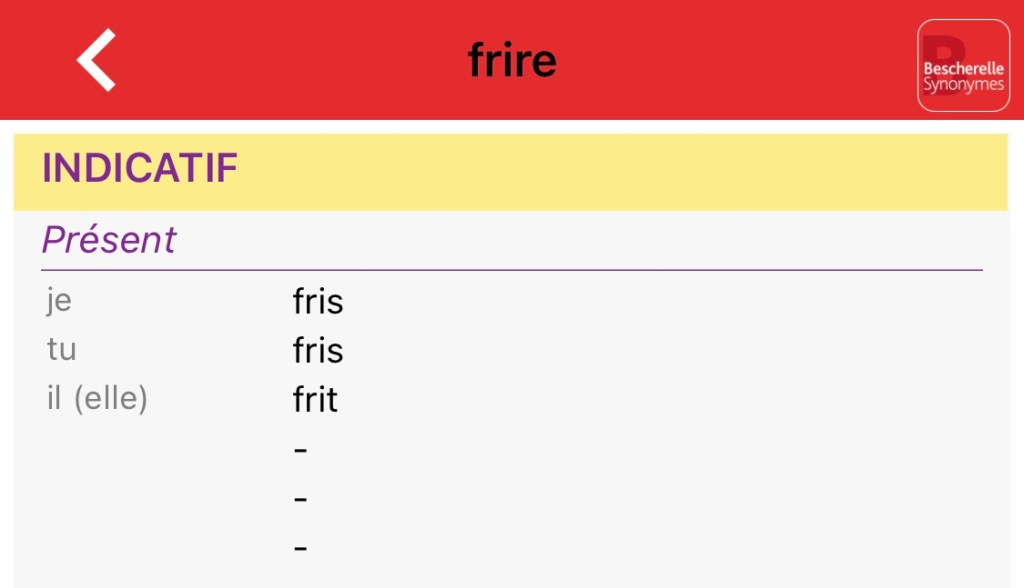
Task: Click red header bar left of "frire"
Action: pos(280,60)
